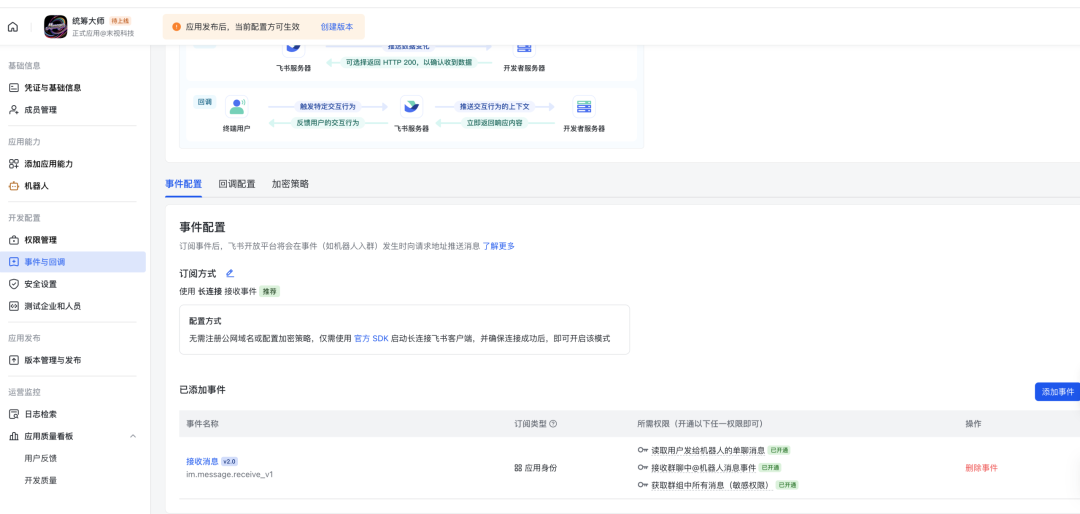Image resolution: width=1080 pixels, height=514 pixels.
Task: Click the 添加应用能力 grid icon
Action: tap(13, 164)
